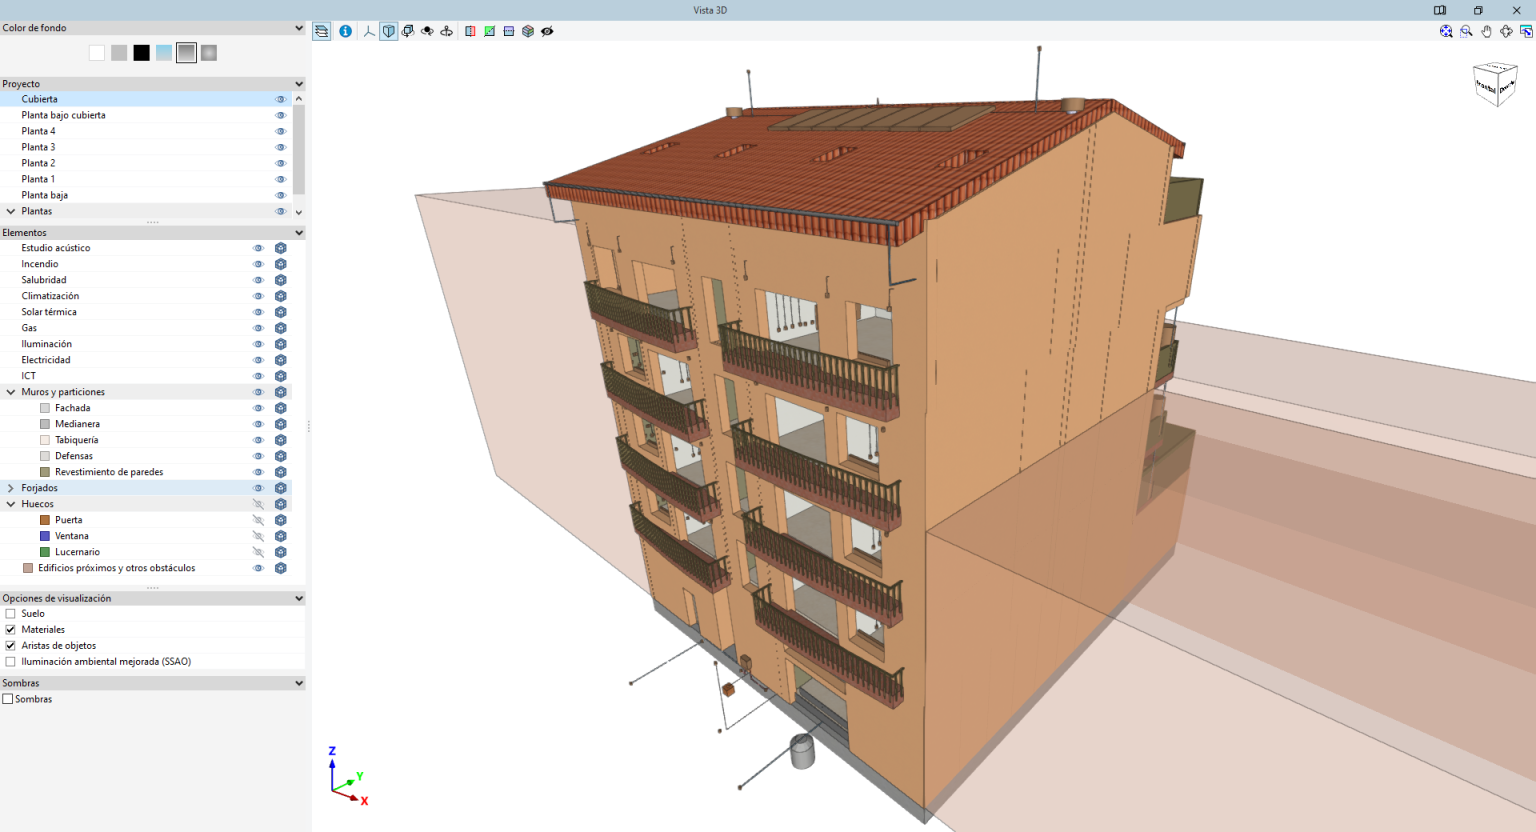Expand the Forjados tree node
Screen dimensions: 1536x832
[x=11, y=487]
